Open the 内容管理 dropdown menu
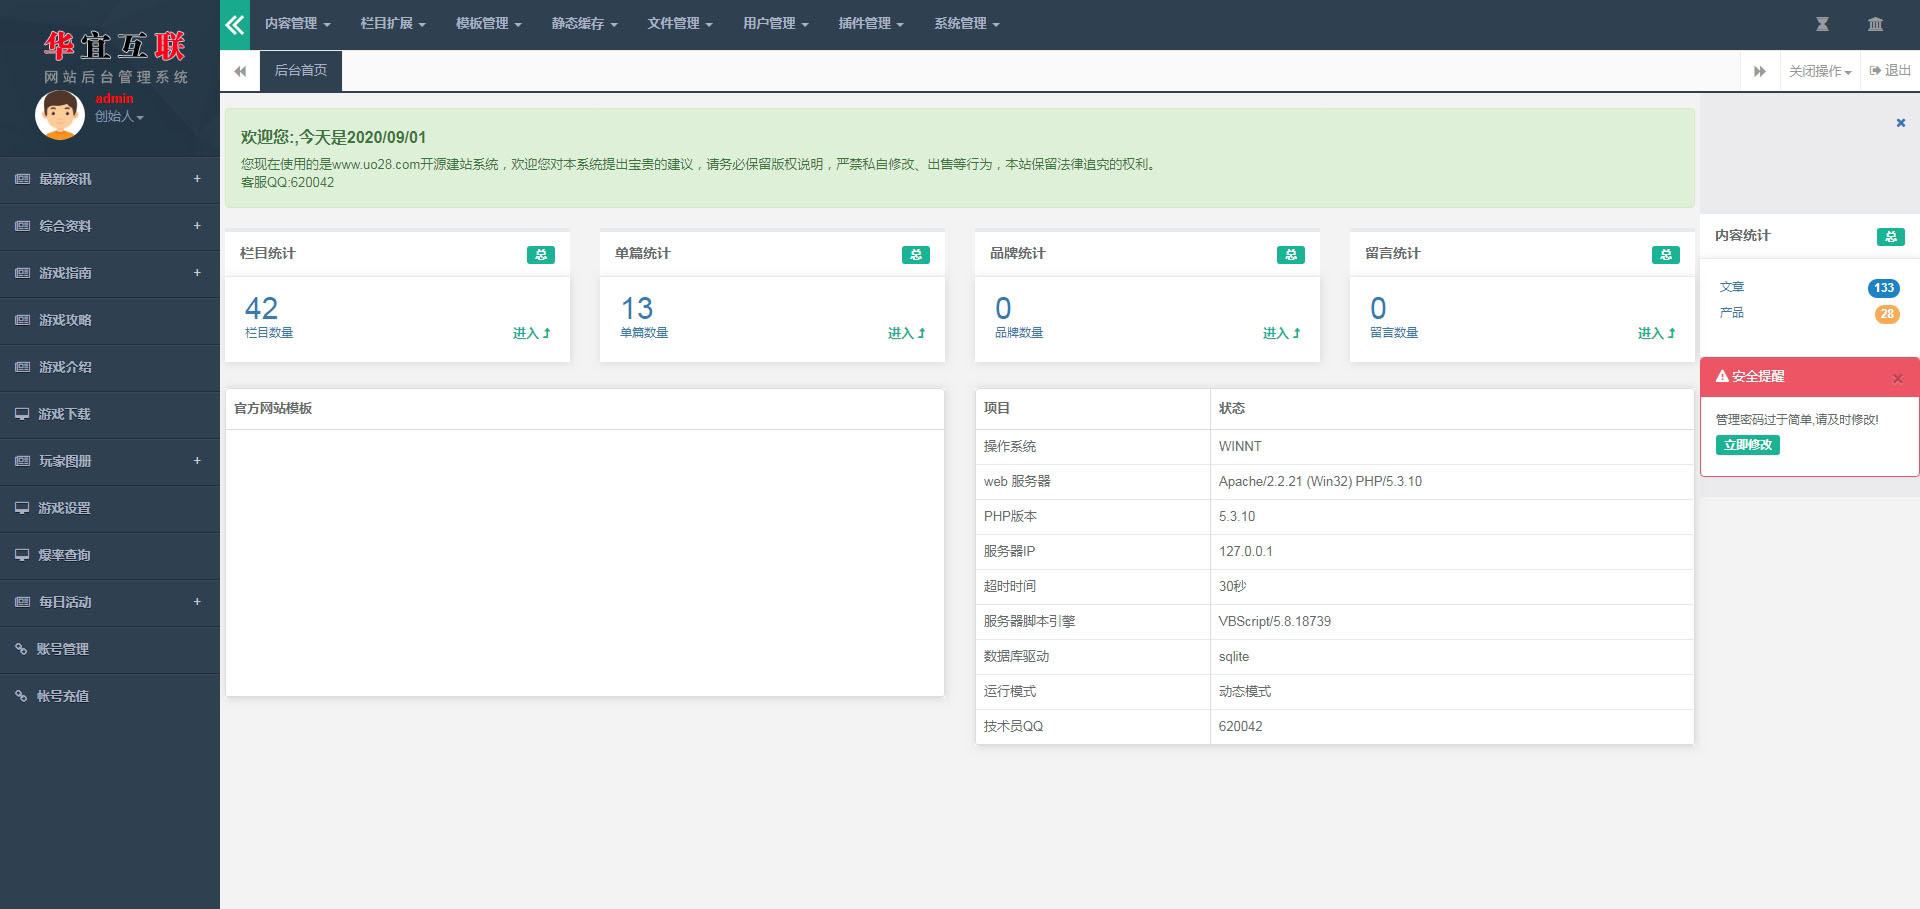This screenshot has width=1920, height=909. 297,24
